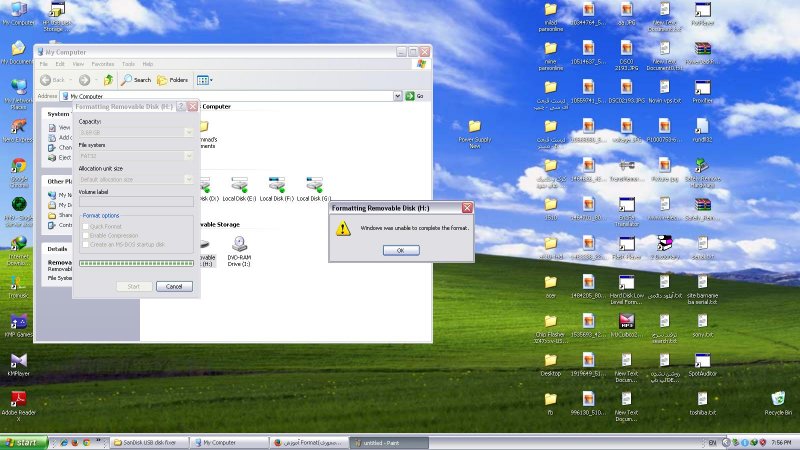Click the clock showing 7:56 PM
The height and width of the screenshot is (450, 800).
point(782,442)
